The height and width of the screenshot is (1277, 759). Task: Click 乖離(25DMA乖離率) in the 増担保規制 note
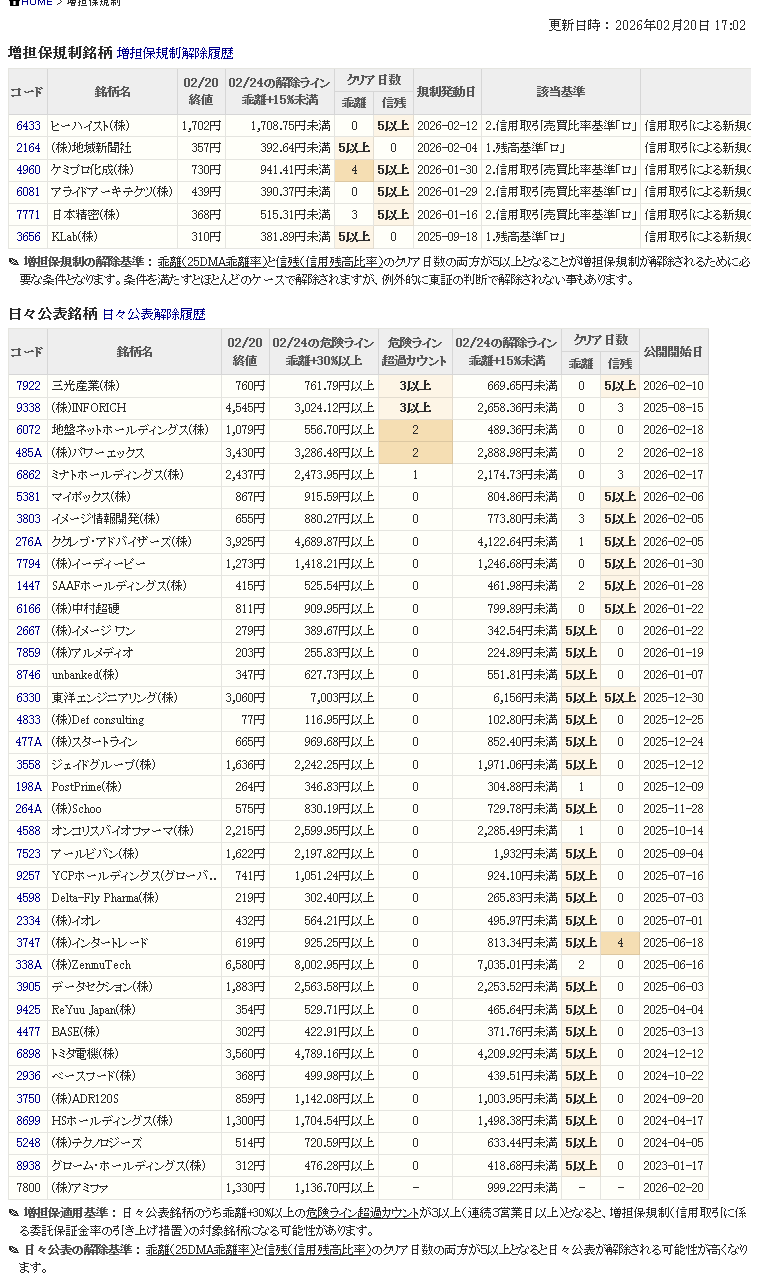[214, 262]
